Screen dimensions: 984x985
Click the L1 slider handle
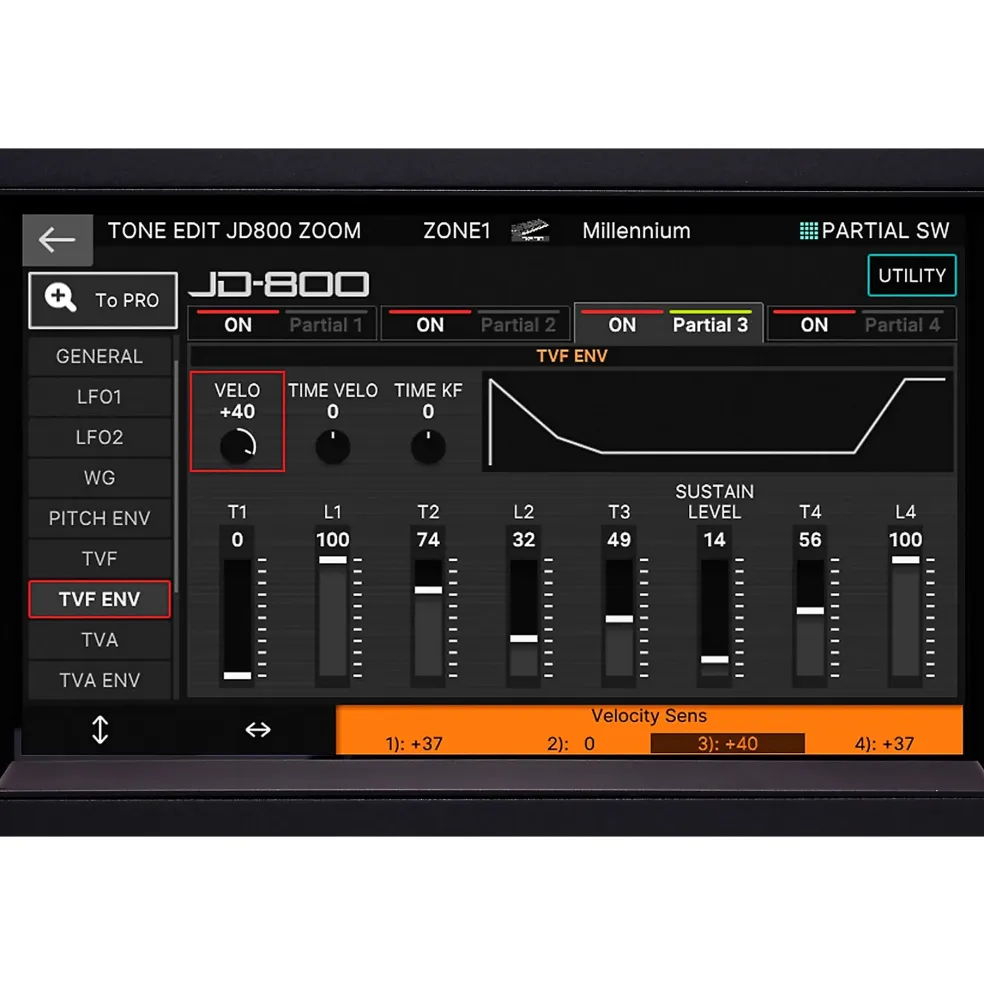click(x=332, y=560)
